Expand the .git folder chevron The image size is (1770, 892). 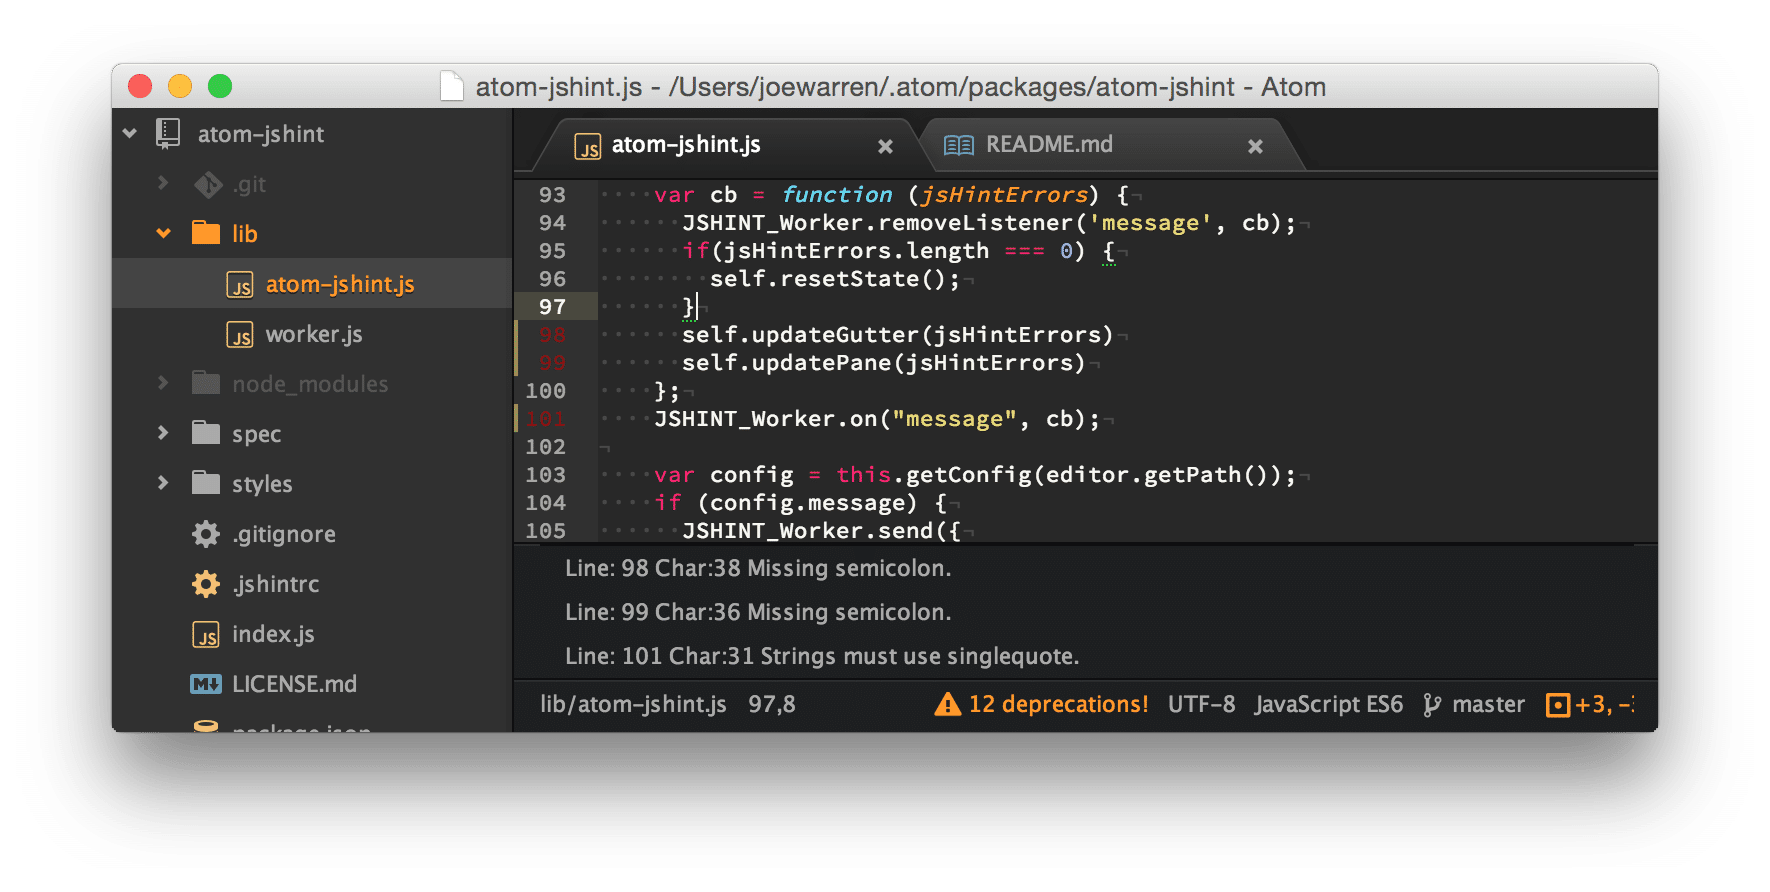tap(163, 183)
